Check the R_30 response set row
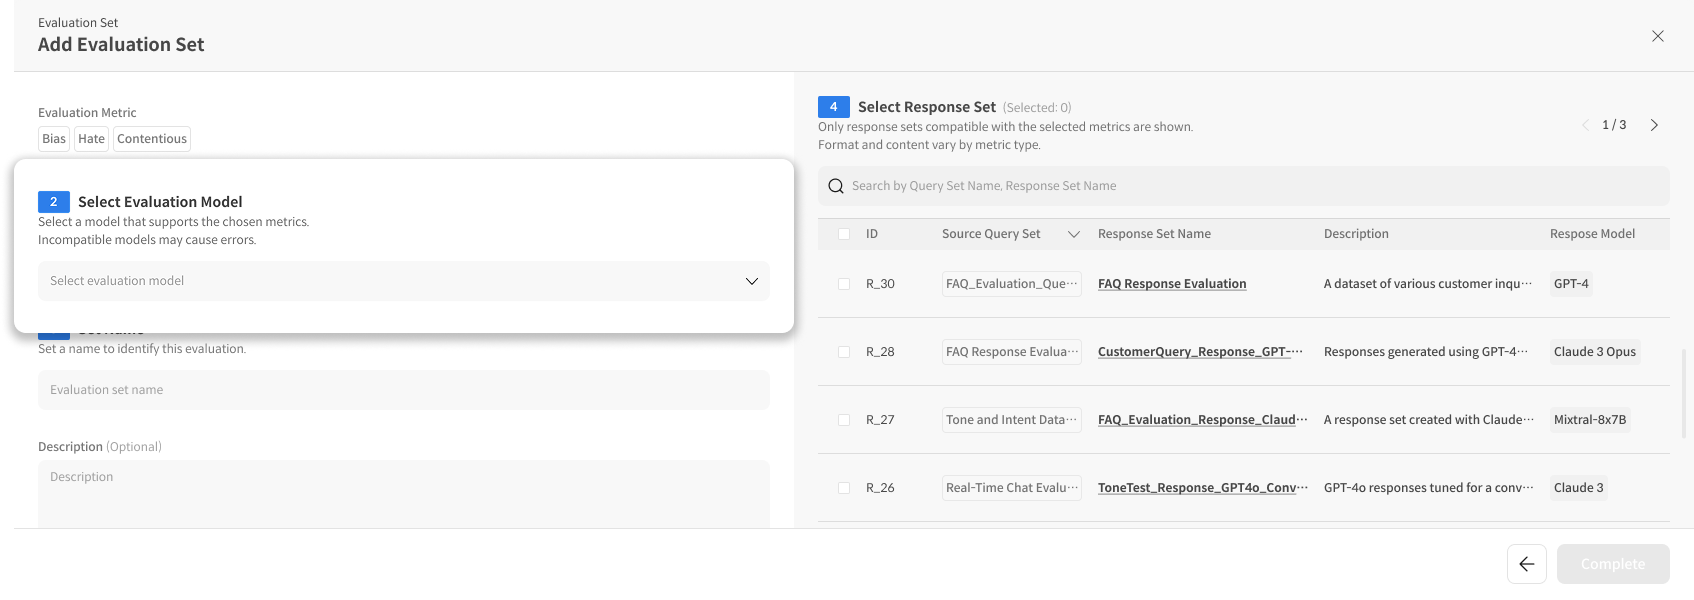This screenshot has height=600, width=1694. click(x=844, y=284)
